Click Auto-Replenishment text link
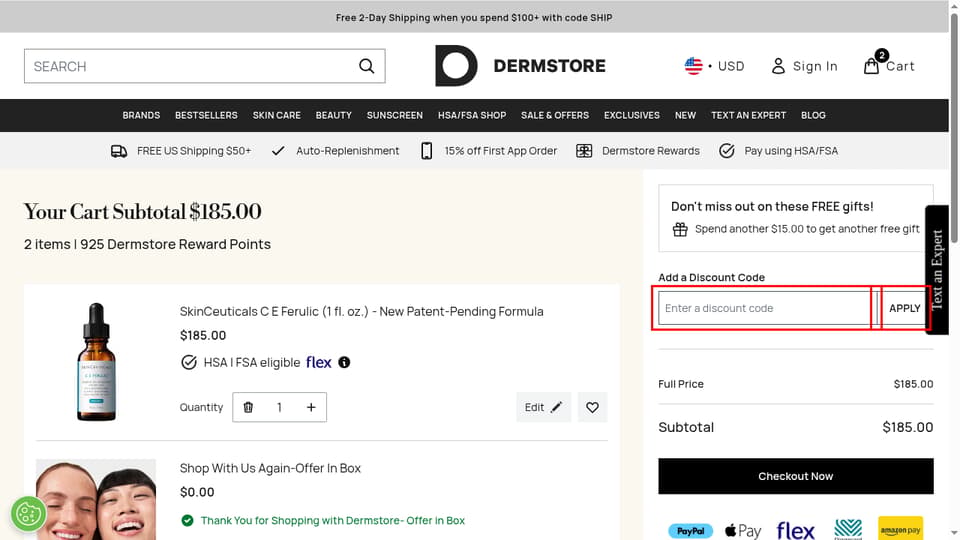 [x=347, y=151]
